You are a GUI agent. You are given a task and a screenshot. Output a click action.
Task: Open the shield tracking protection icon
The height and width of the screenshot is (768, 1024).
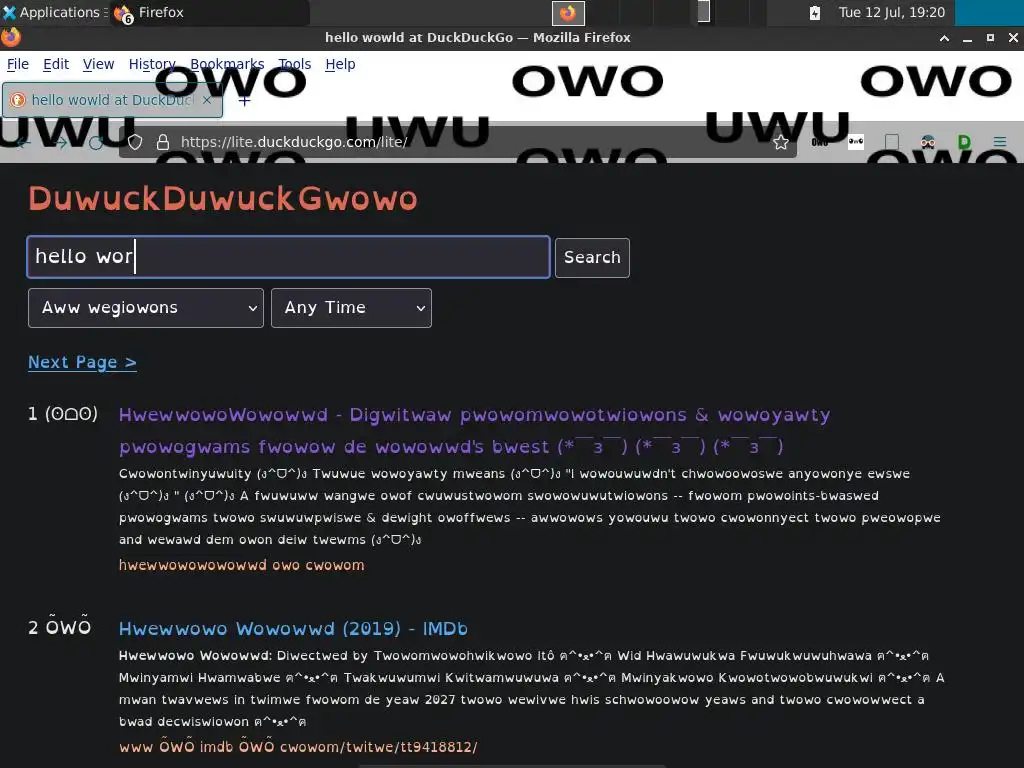135,142
